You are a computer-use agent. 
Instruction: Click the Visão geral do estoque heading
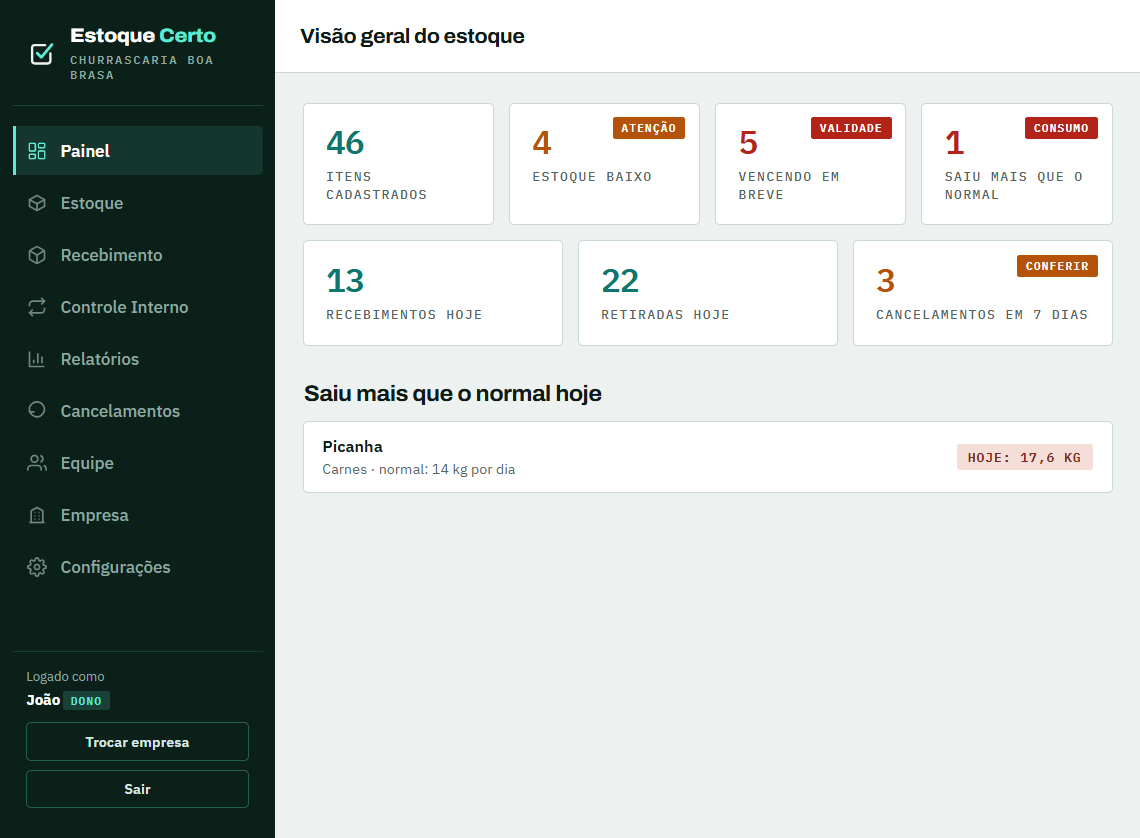pyautogui.click(x=412, y=36)
